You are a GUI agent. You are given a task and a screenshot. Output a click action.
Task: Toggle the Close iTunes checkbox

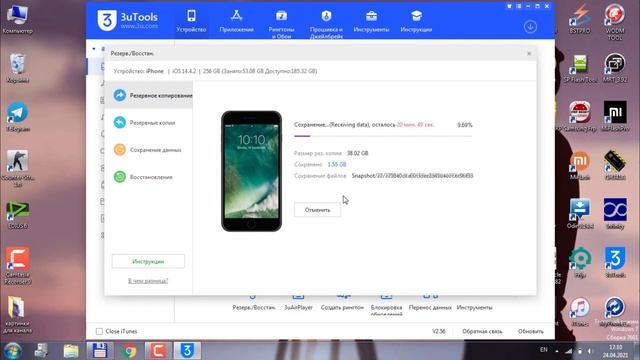pyautogui.click(x=99, y=331)
